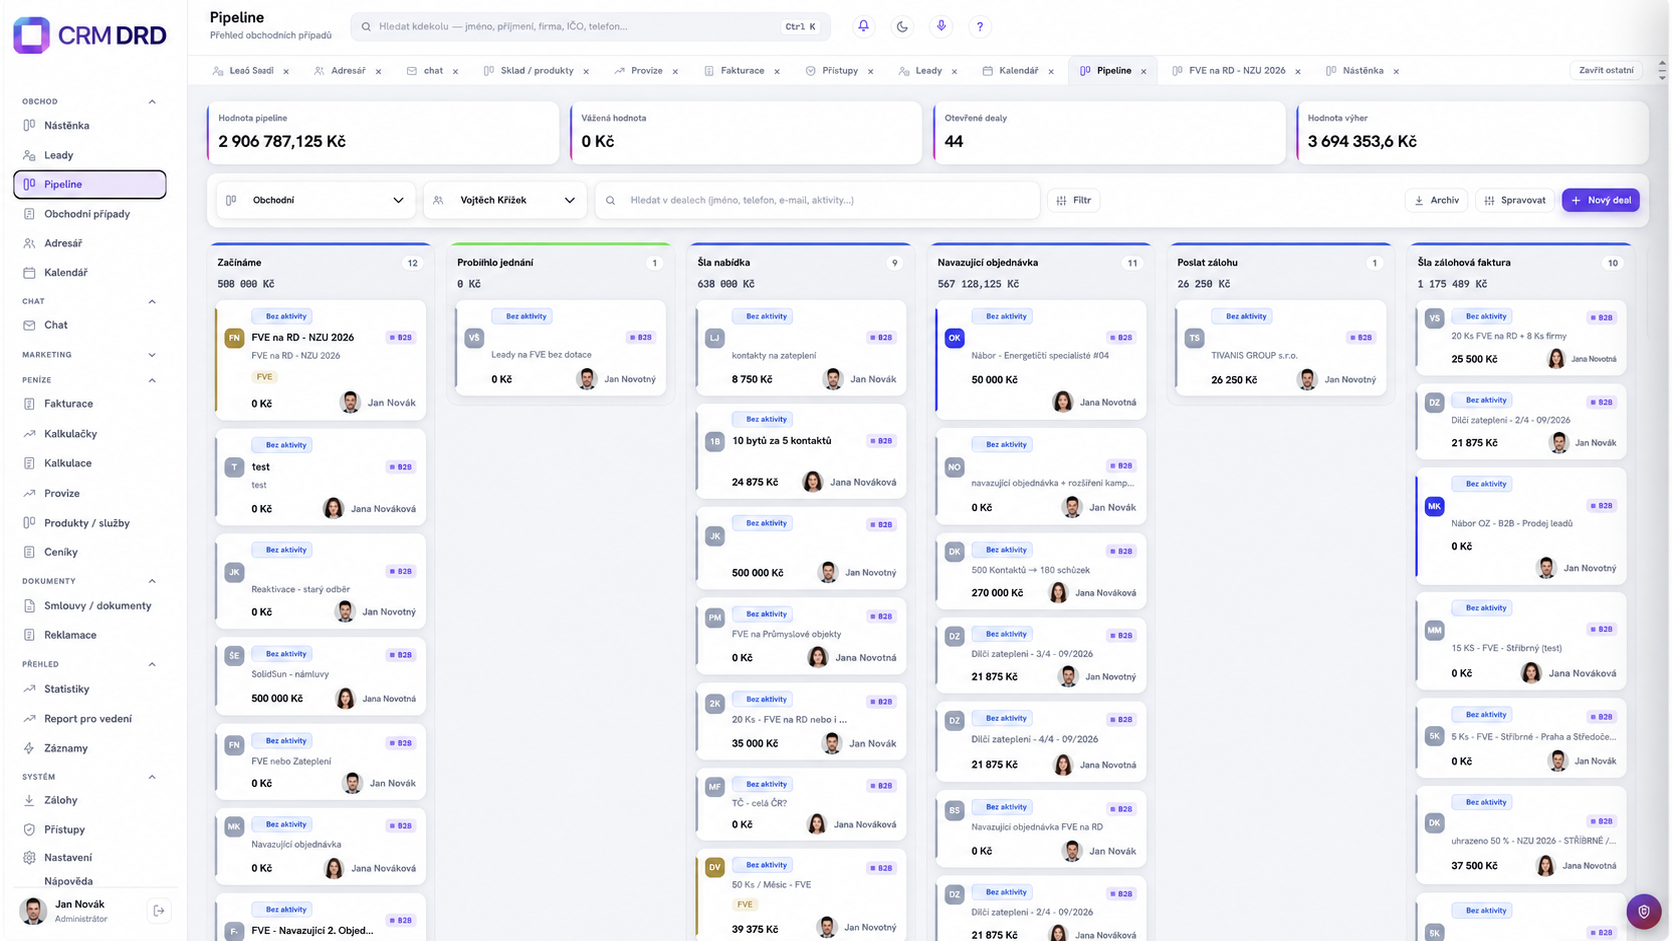The image size is (1672, 941).
Task: Open the TIVANIS GROUP s.r.o. deal card
Action: pyautogui.click(x=1281, y=348)
